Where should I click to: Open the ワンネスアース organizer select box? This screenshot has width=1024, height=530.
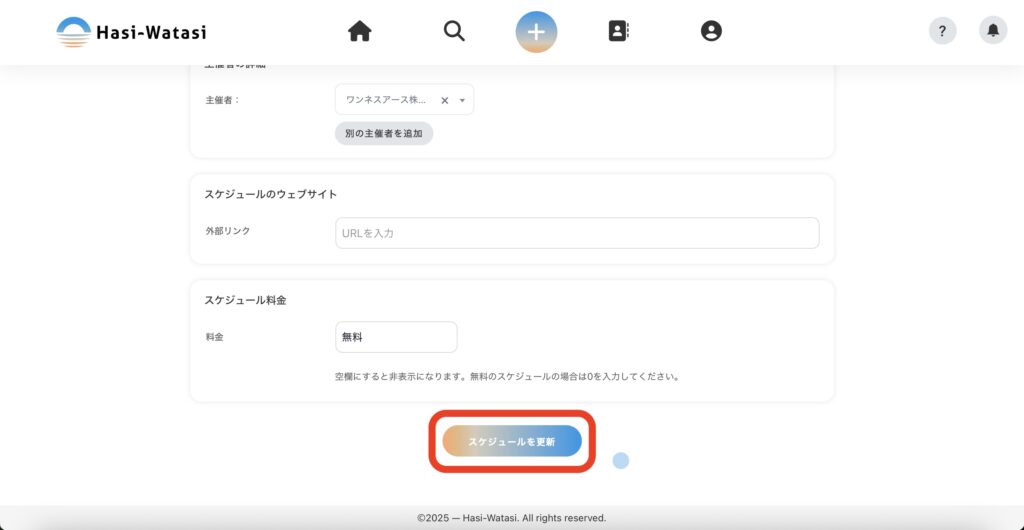click(386, 100)
